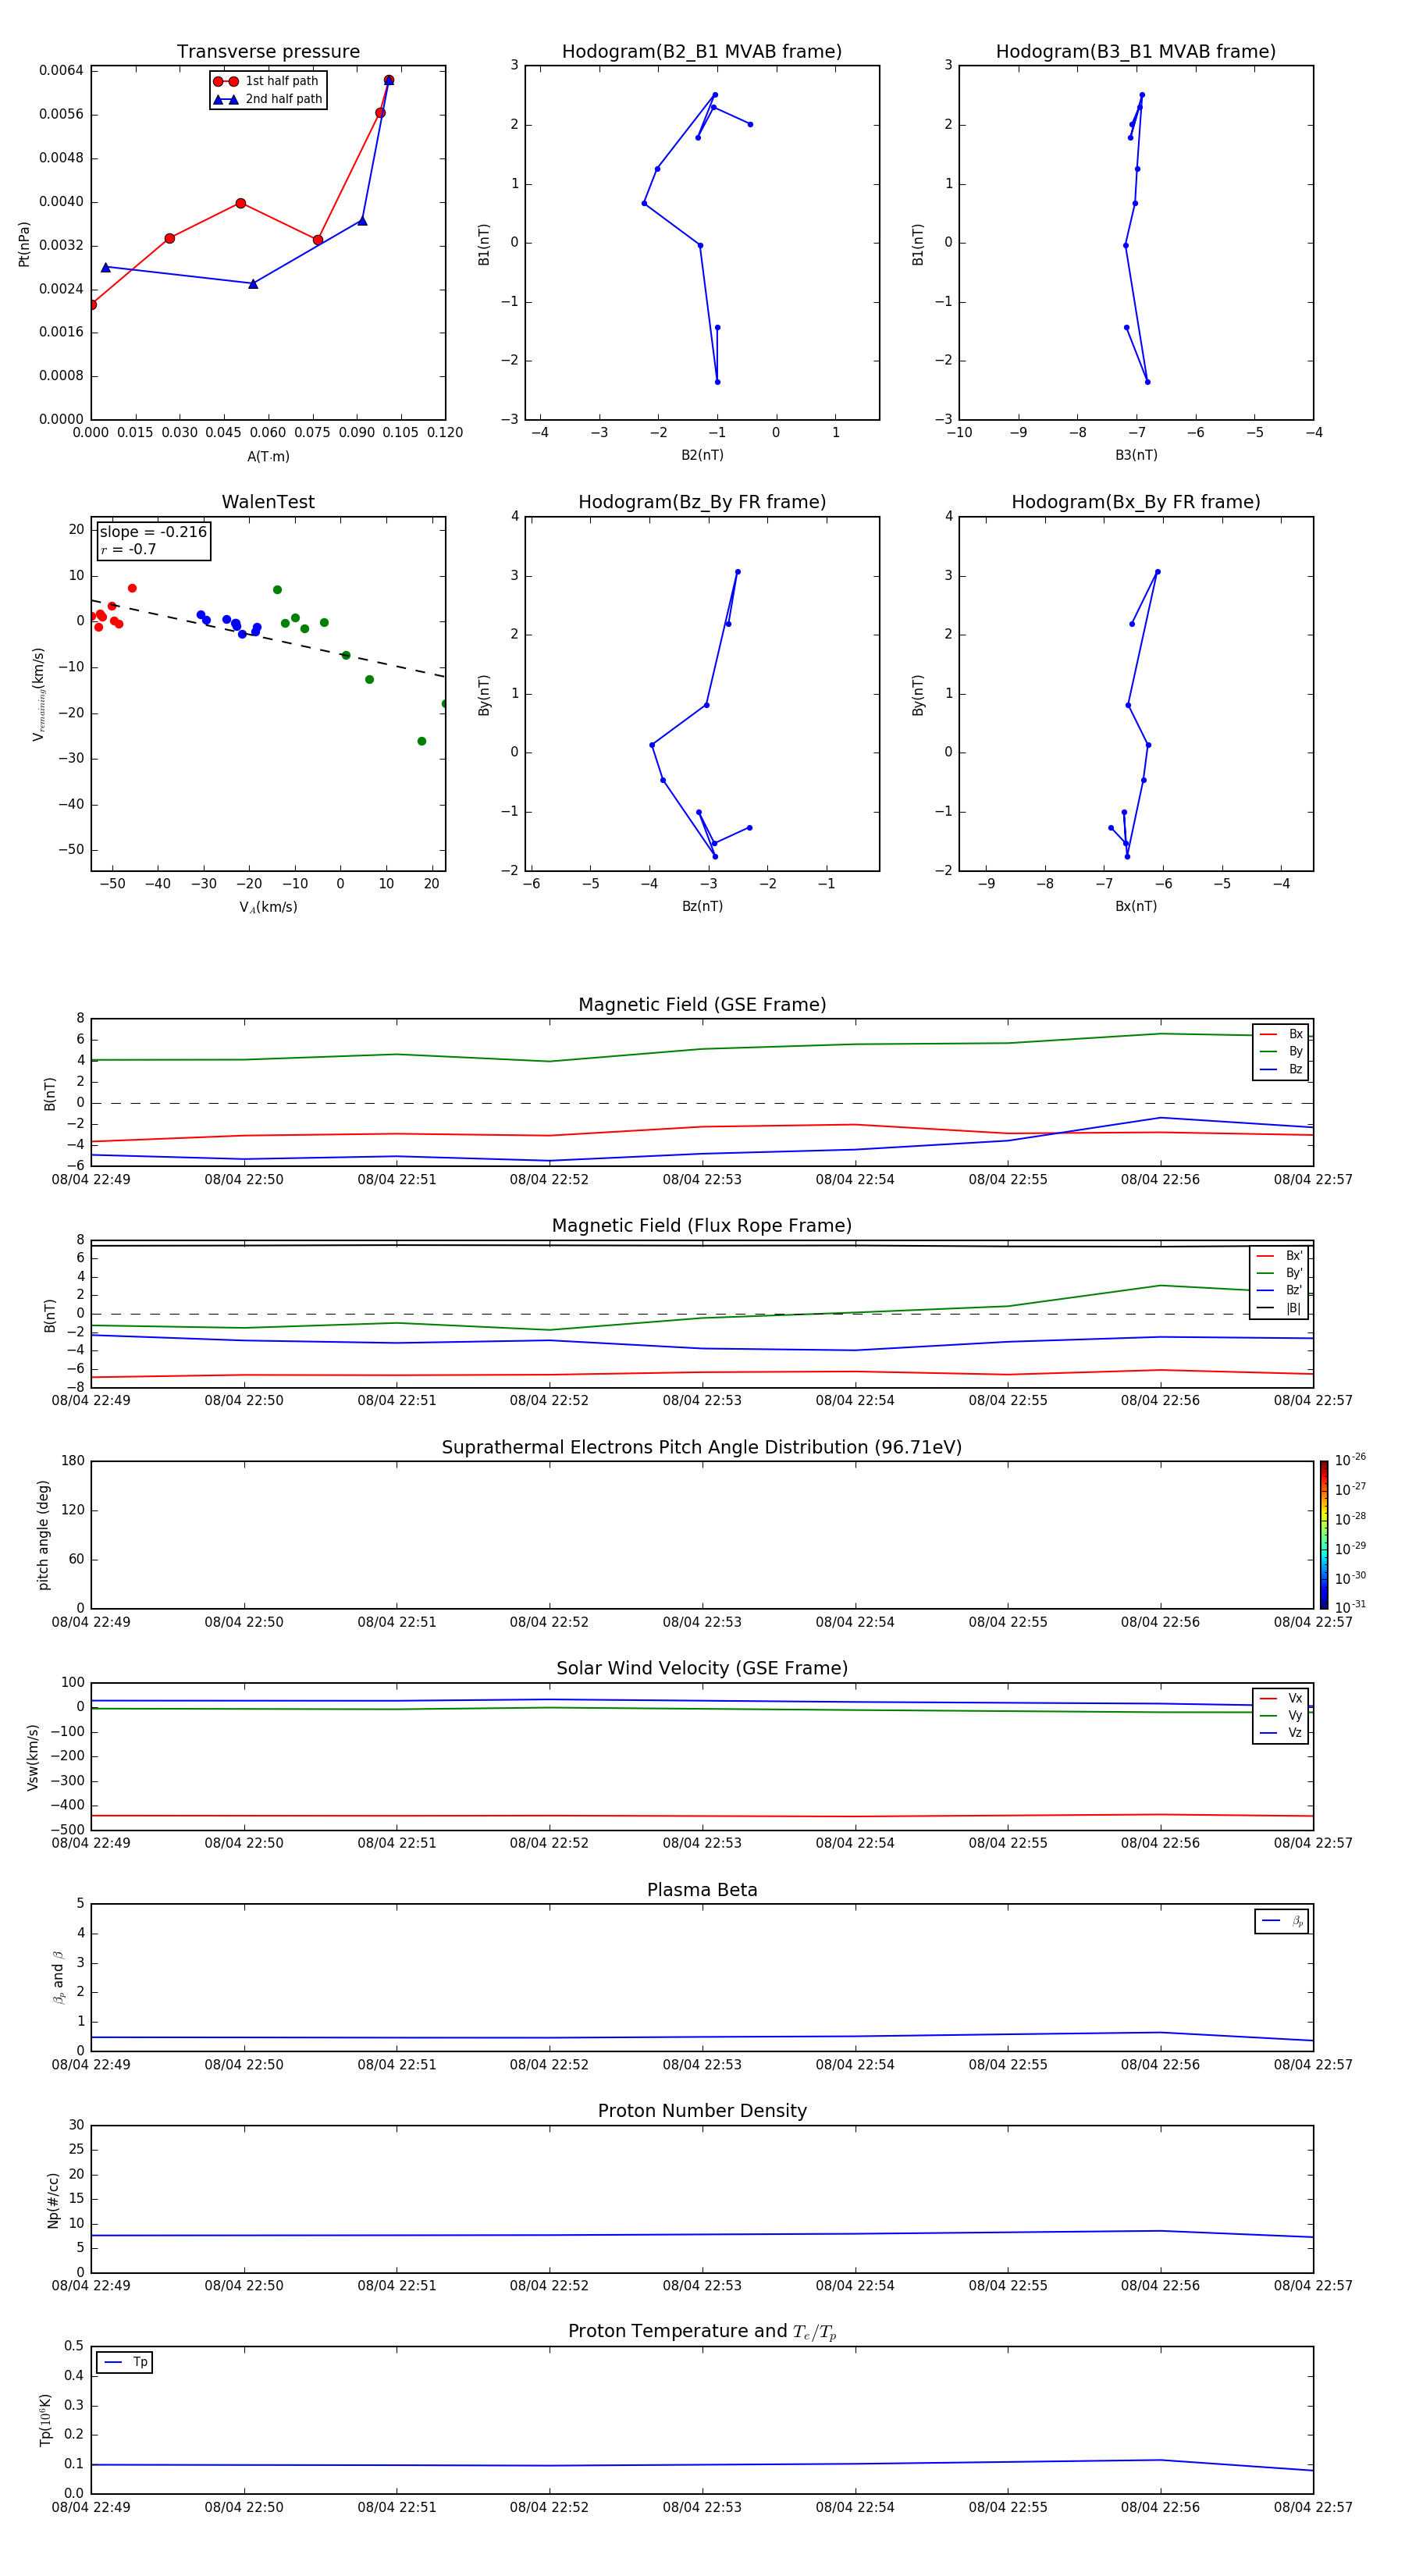Click the 'Tp' legend entry in temperature panel
The height and width of the screenshot is (2576, 1405).
click(125, 2362)
